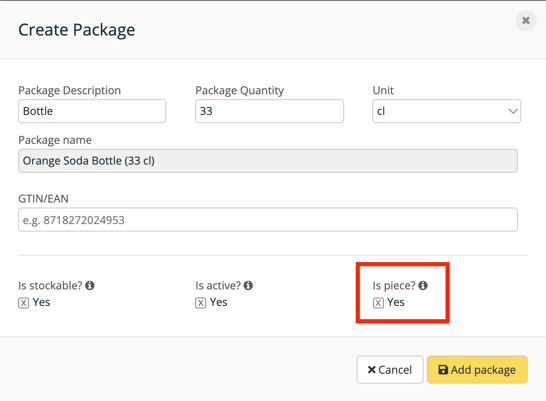Close the Create Package dialog
This screenshot has height=401, width=546.
point(526,21)
